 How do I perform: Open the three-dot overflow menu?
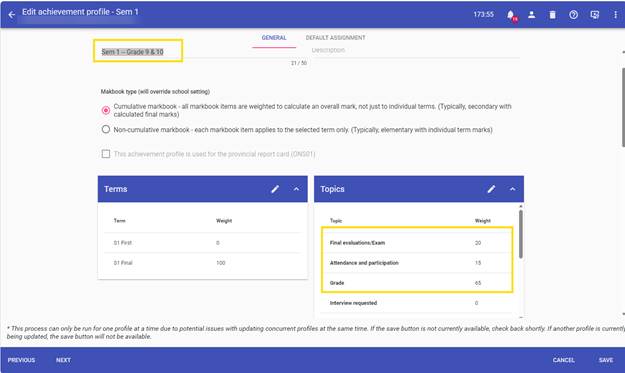615,15
